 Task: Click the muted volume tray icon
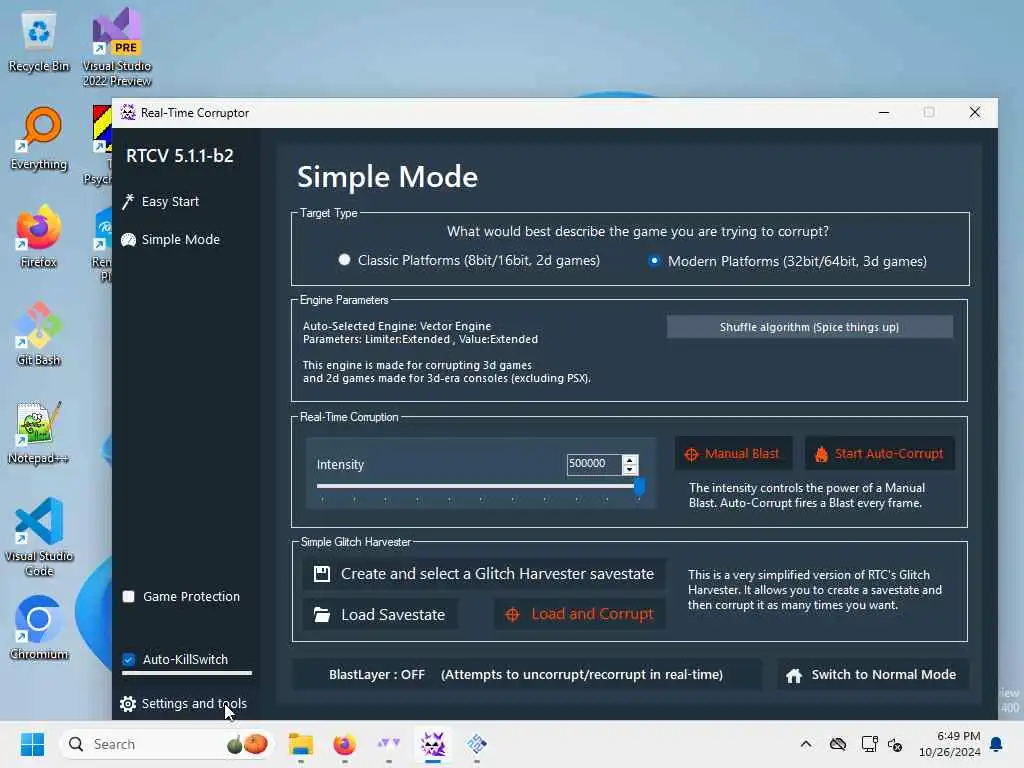895,744
